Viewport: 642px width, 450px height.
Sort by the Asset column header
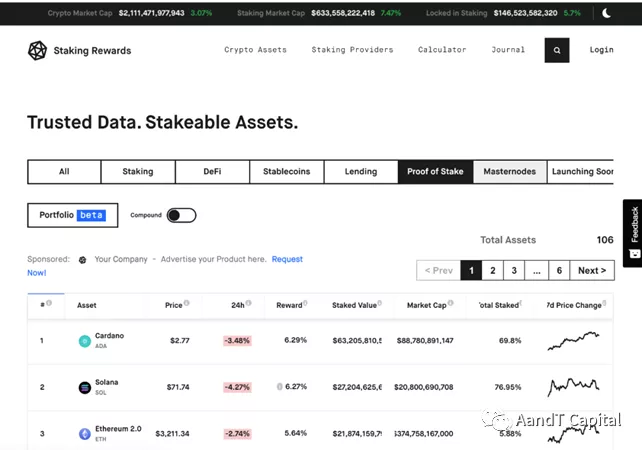coord(87,305)
